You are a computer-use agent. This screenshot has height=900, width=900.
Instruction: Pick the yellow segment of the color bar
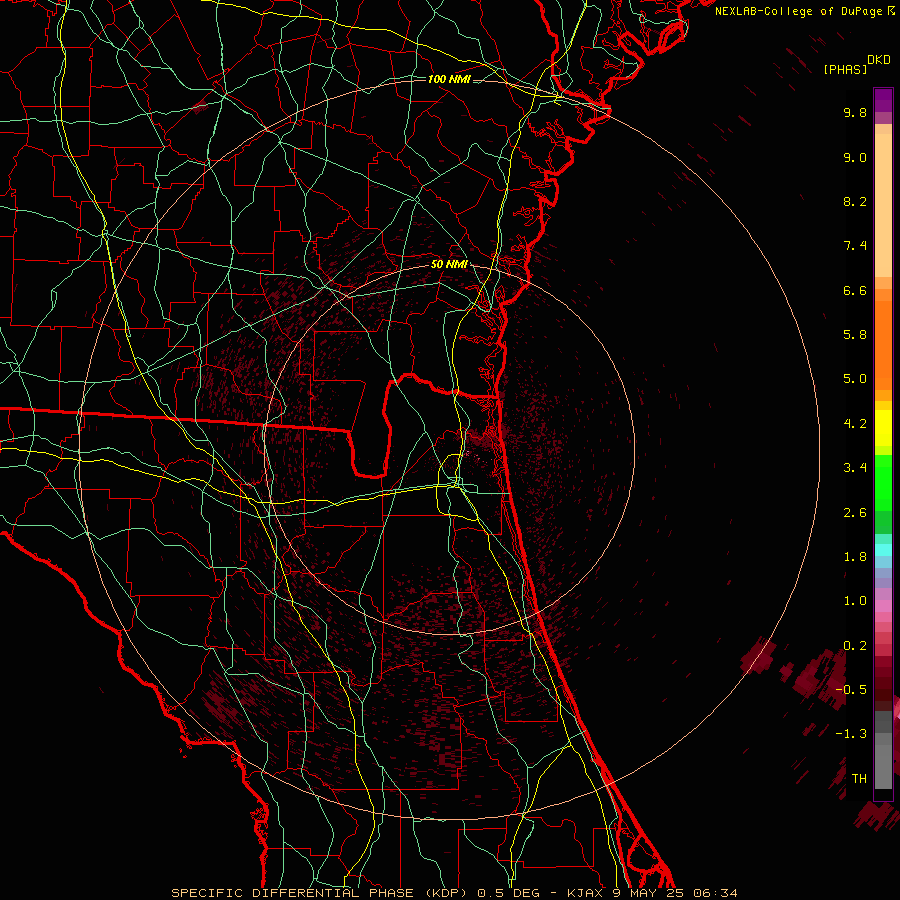[x=883, y=428]
